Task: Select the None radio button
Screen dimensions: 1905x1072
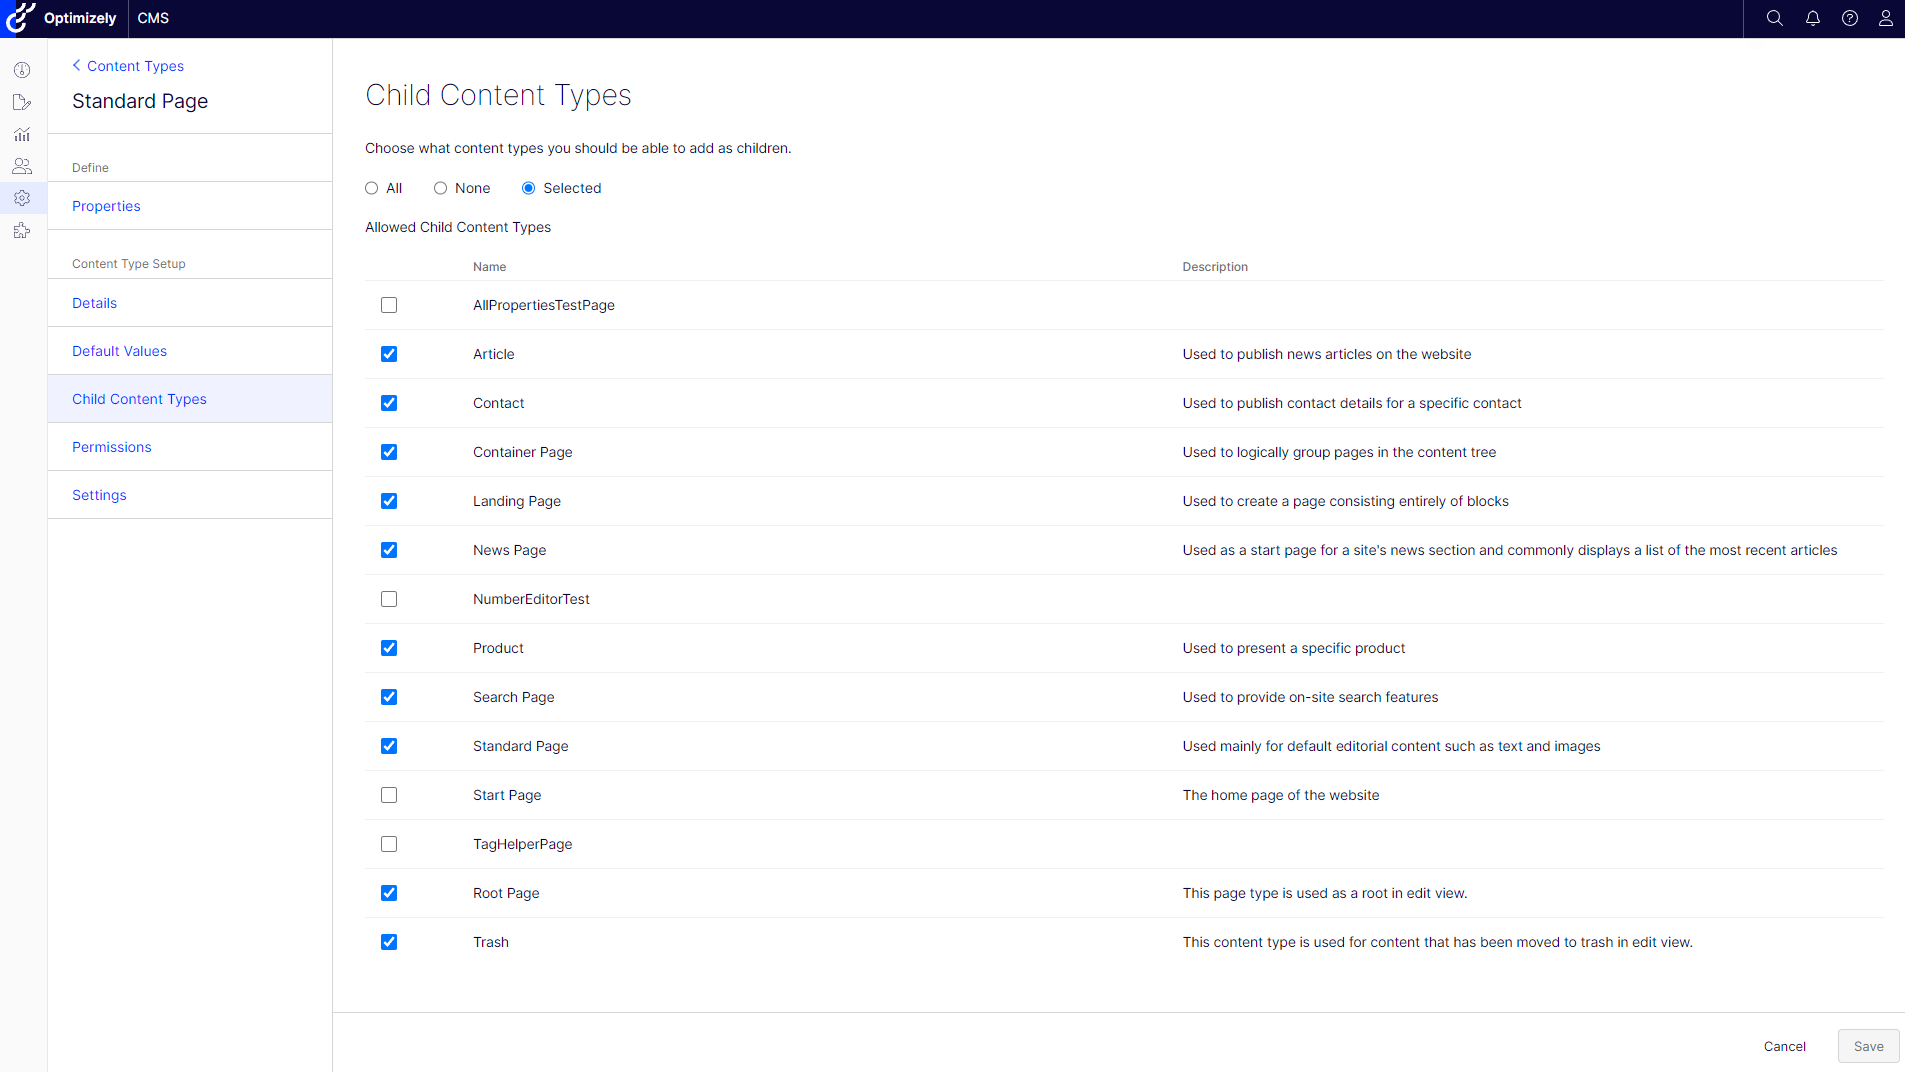Action: (x=440, y=188)
